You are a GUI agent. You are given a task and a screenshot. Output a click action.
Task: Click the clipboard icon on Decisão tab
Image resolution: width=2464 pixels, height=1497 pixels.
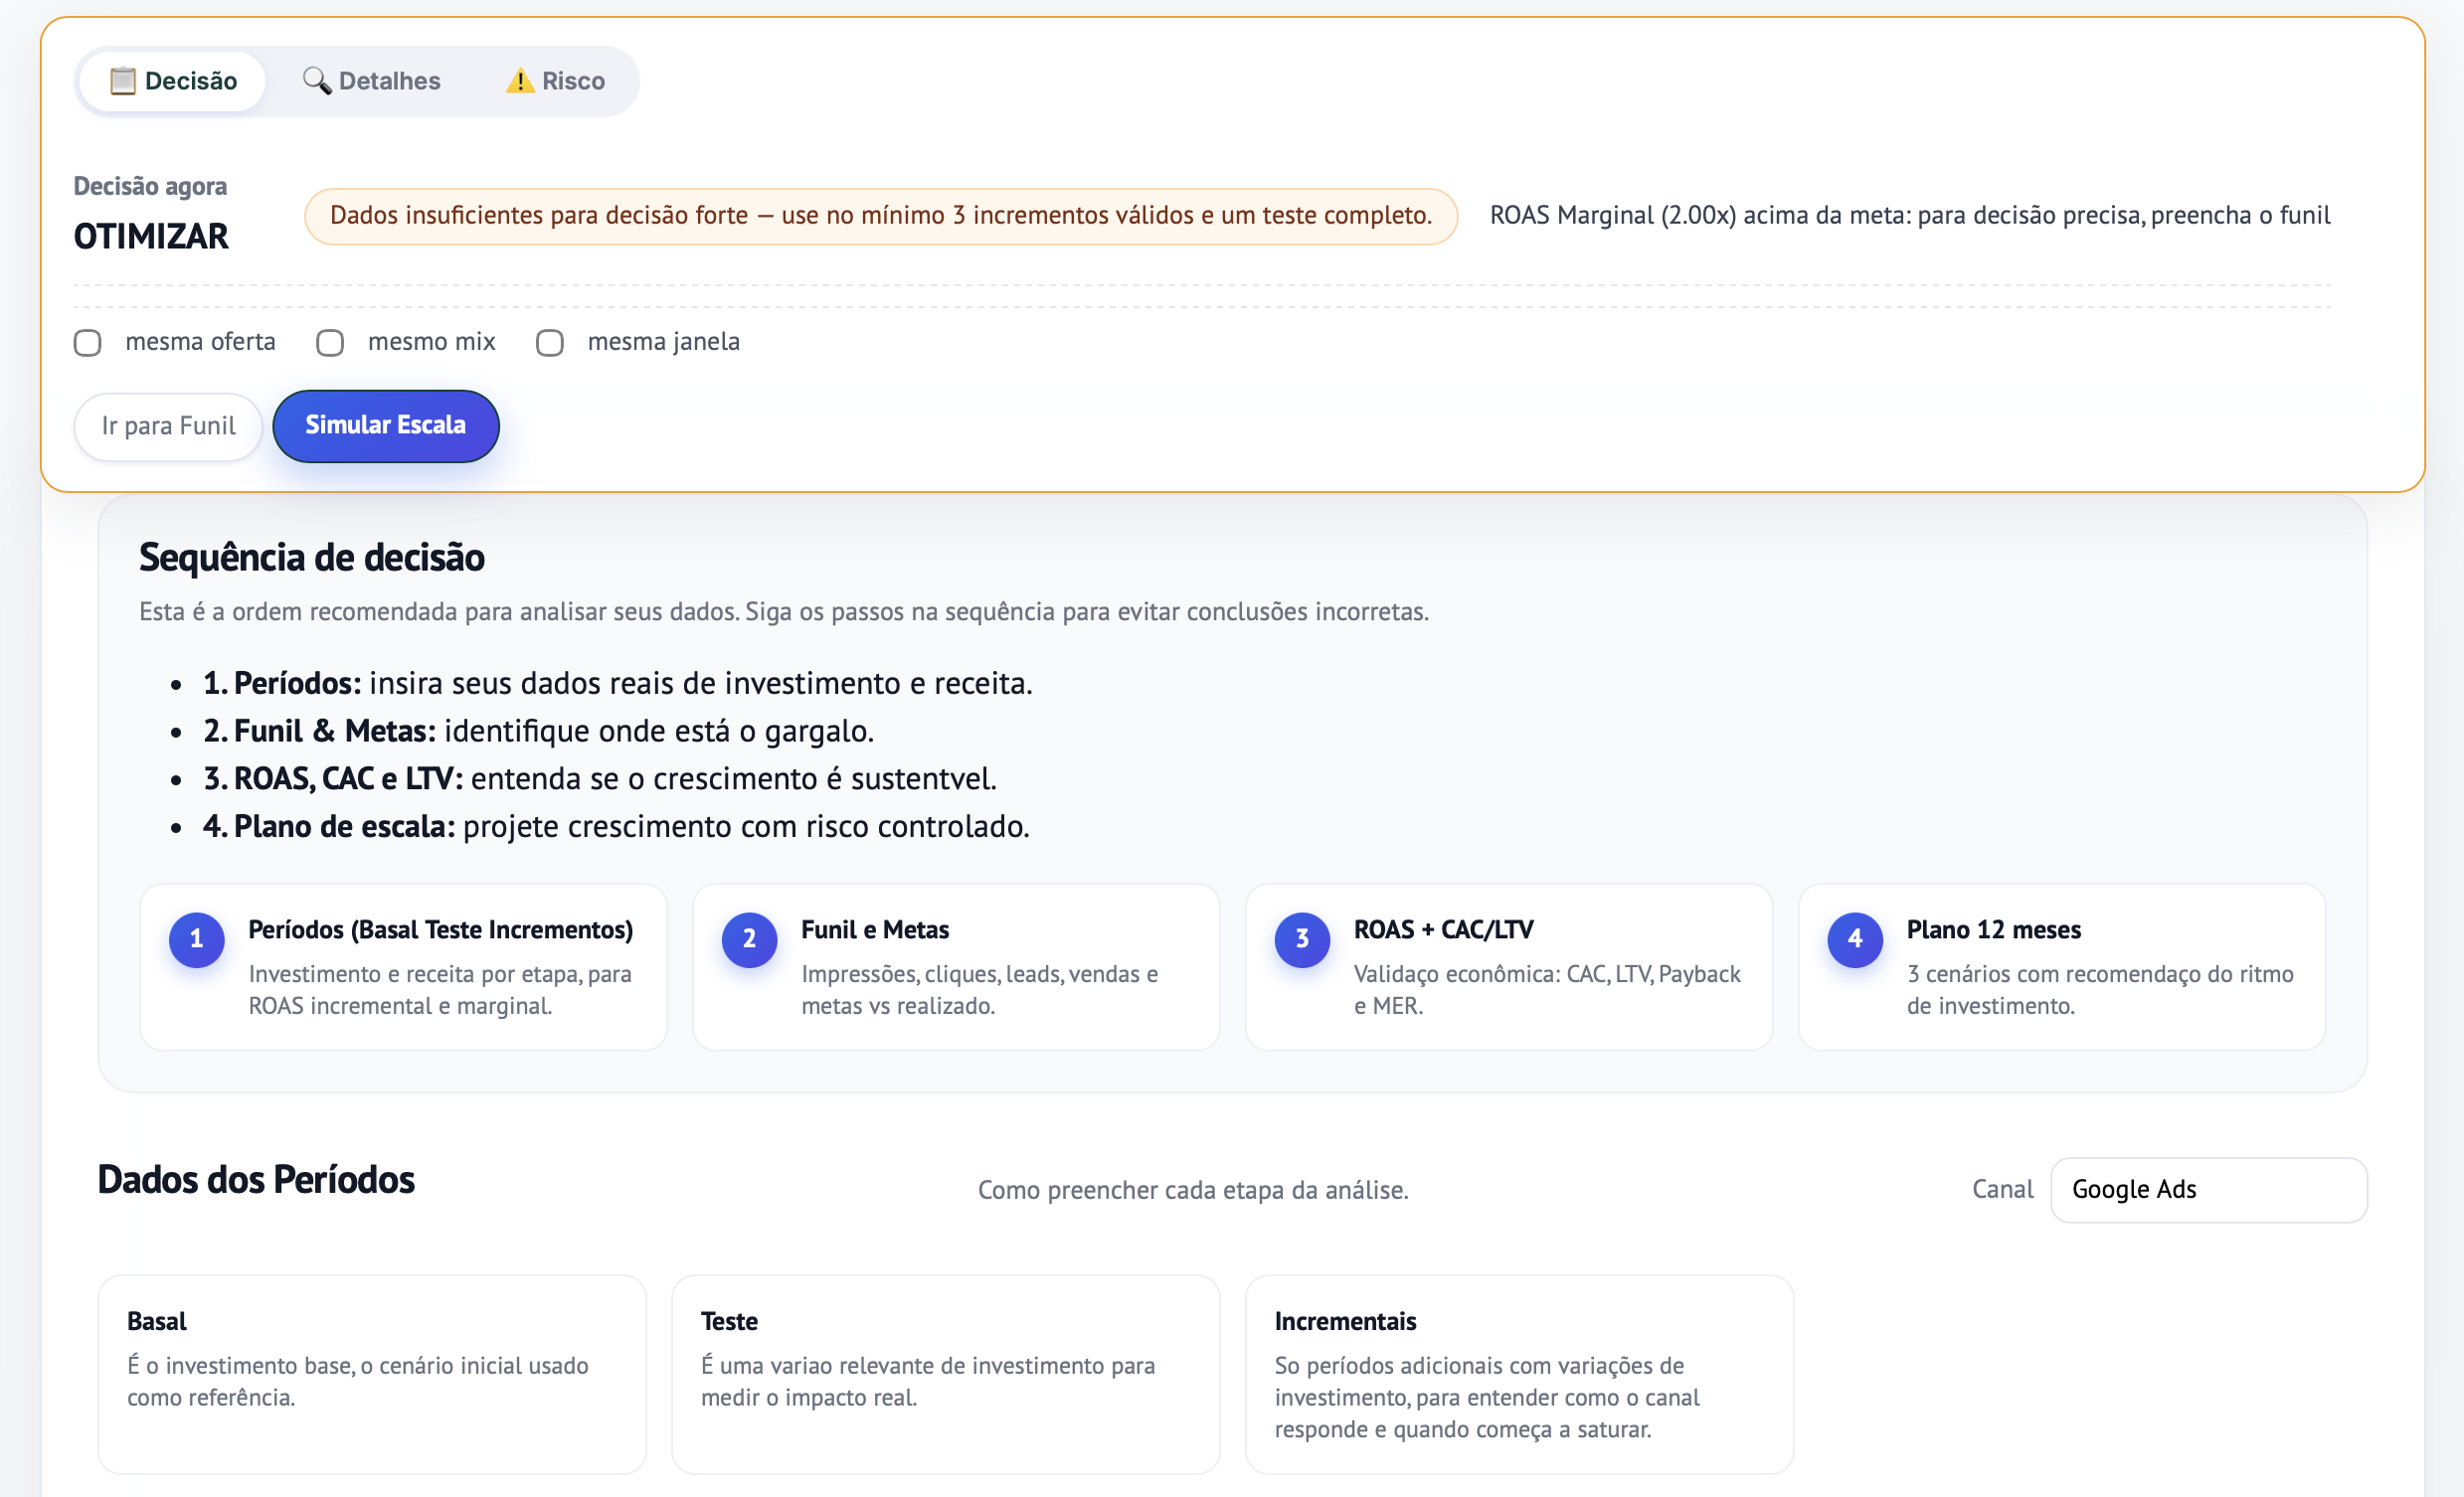click(122, 81)
